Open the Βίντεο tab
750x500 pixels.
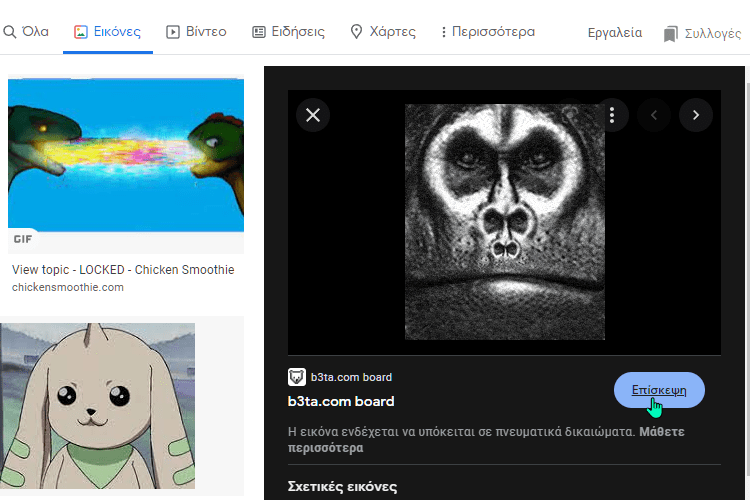pyautogui.click(x=196, y=32)
